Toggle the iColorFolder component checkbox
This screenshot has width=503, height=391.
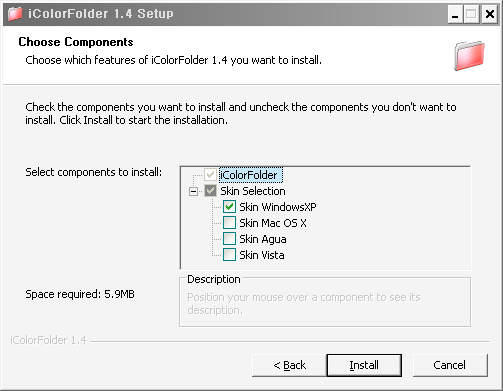(x=210, y=175)
